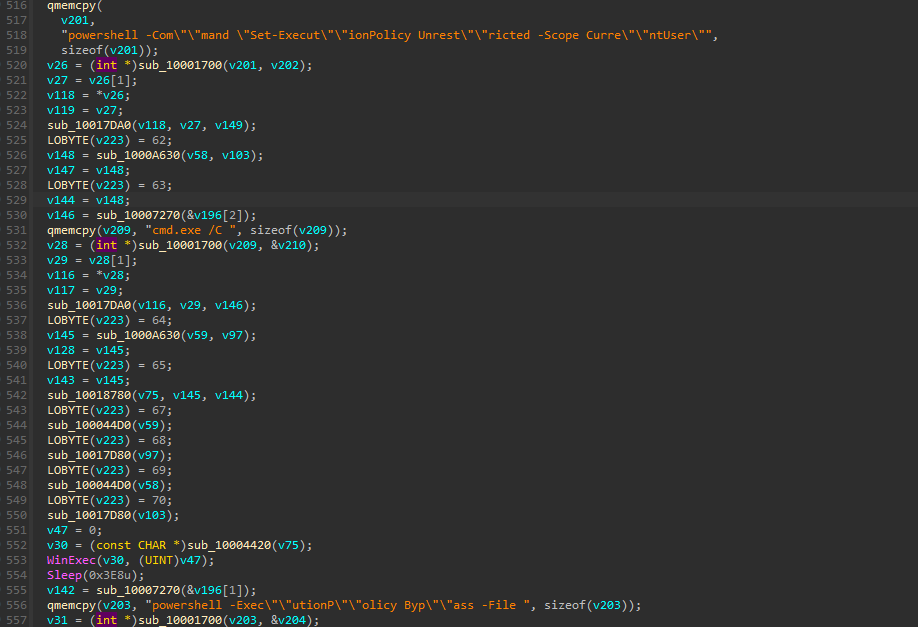This screenshot has width=918, height=627.
Task: Click sub_10017D80 on line 550
Action: click(89, 515)
